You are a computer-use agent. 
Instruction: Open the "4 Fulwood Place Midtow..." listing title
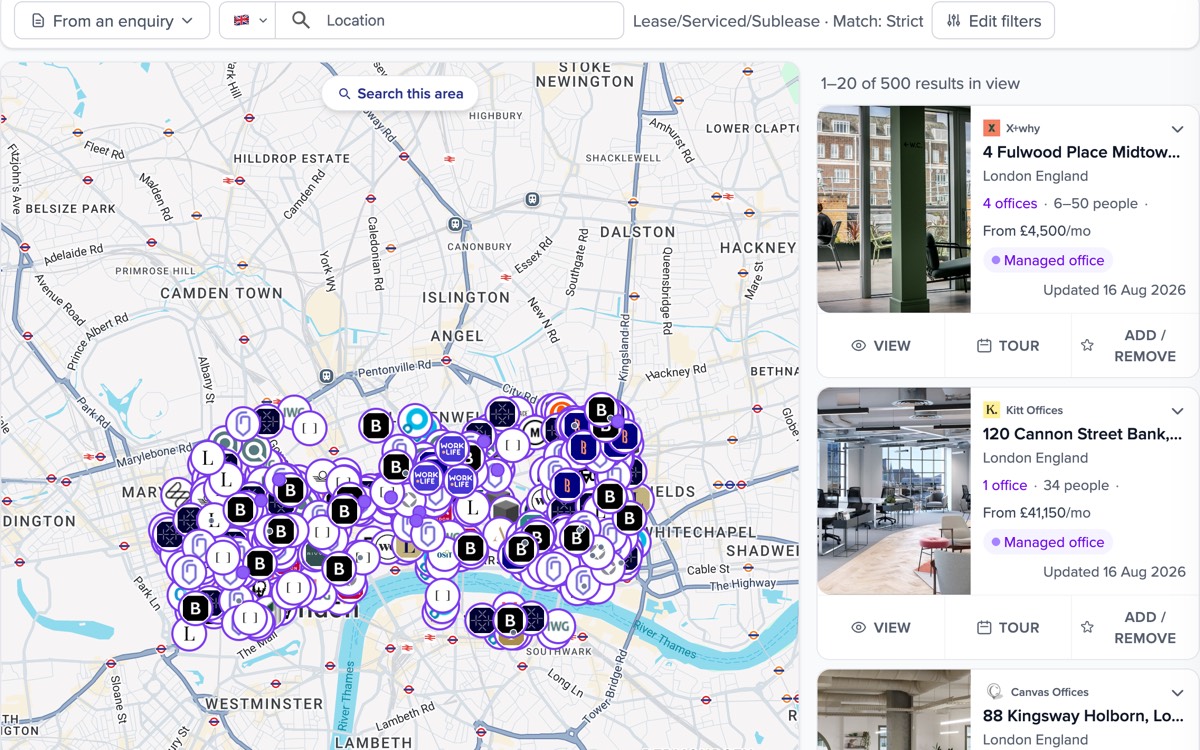point(1081,152)
